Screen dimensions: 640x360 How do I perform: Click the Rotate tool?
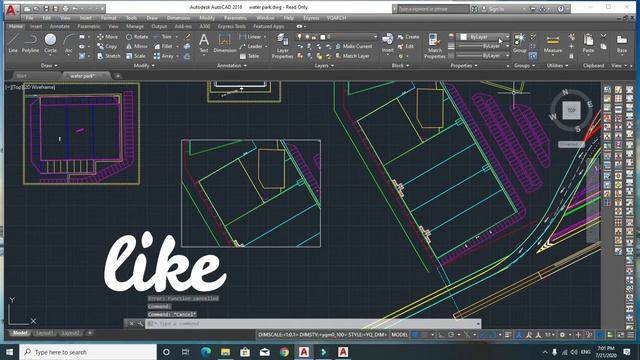pos(137,37)
